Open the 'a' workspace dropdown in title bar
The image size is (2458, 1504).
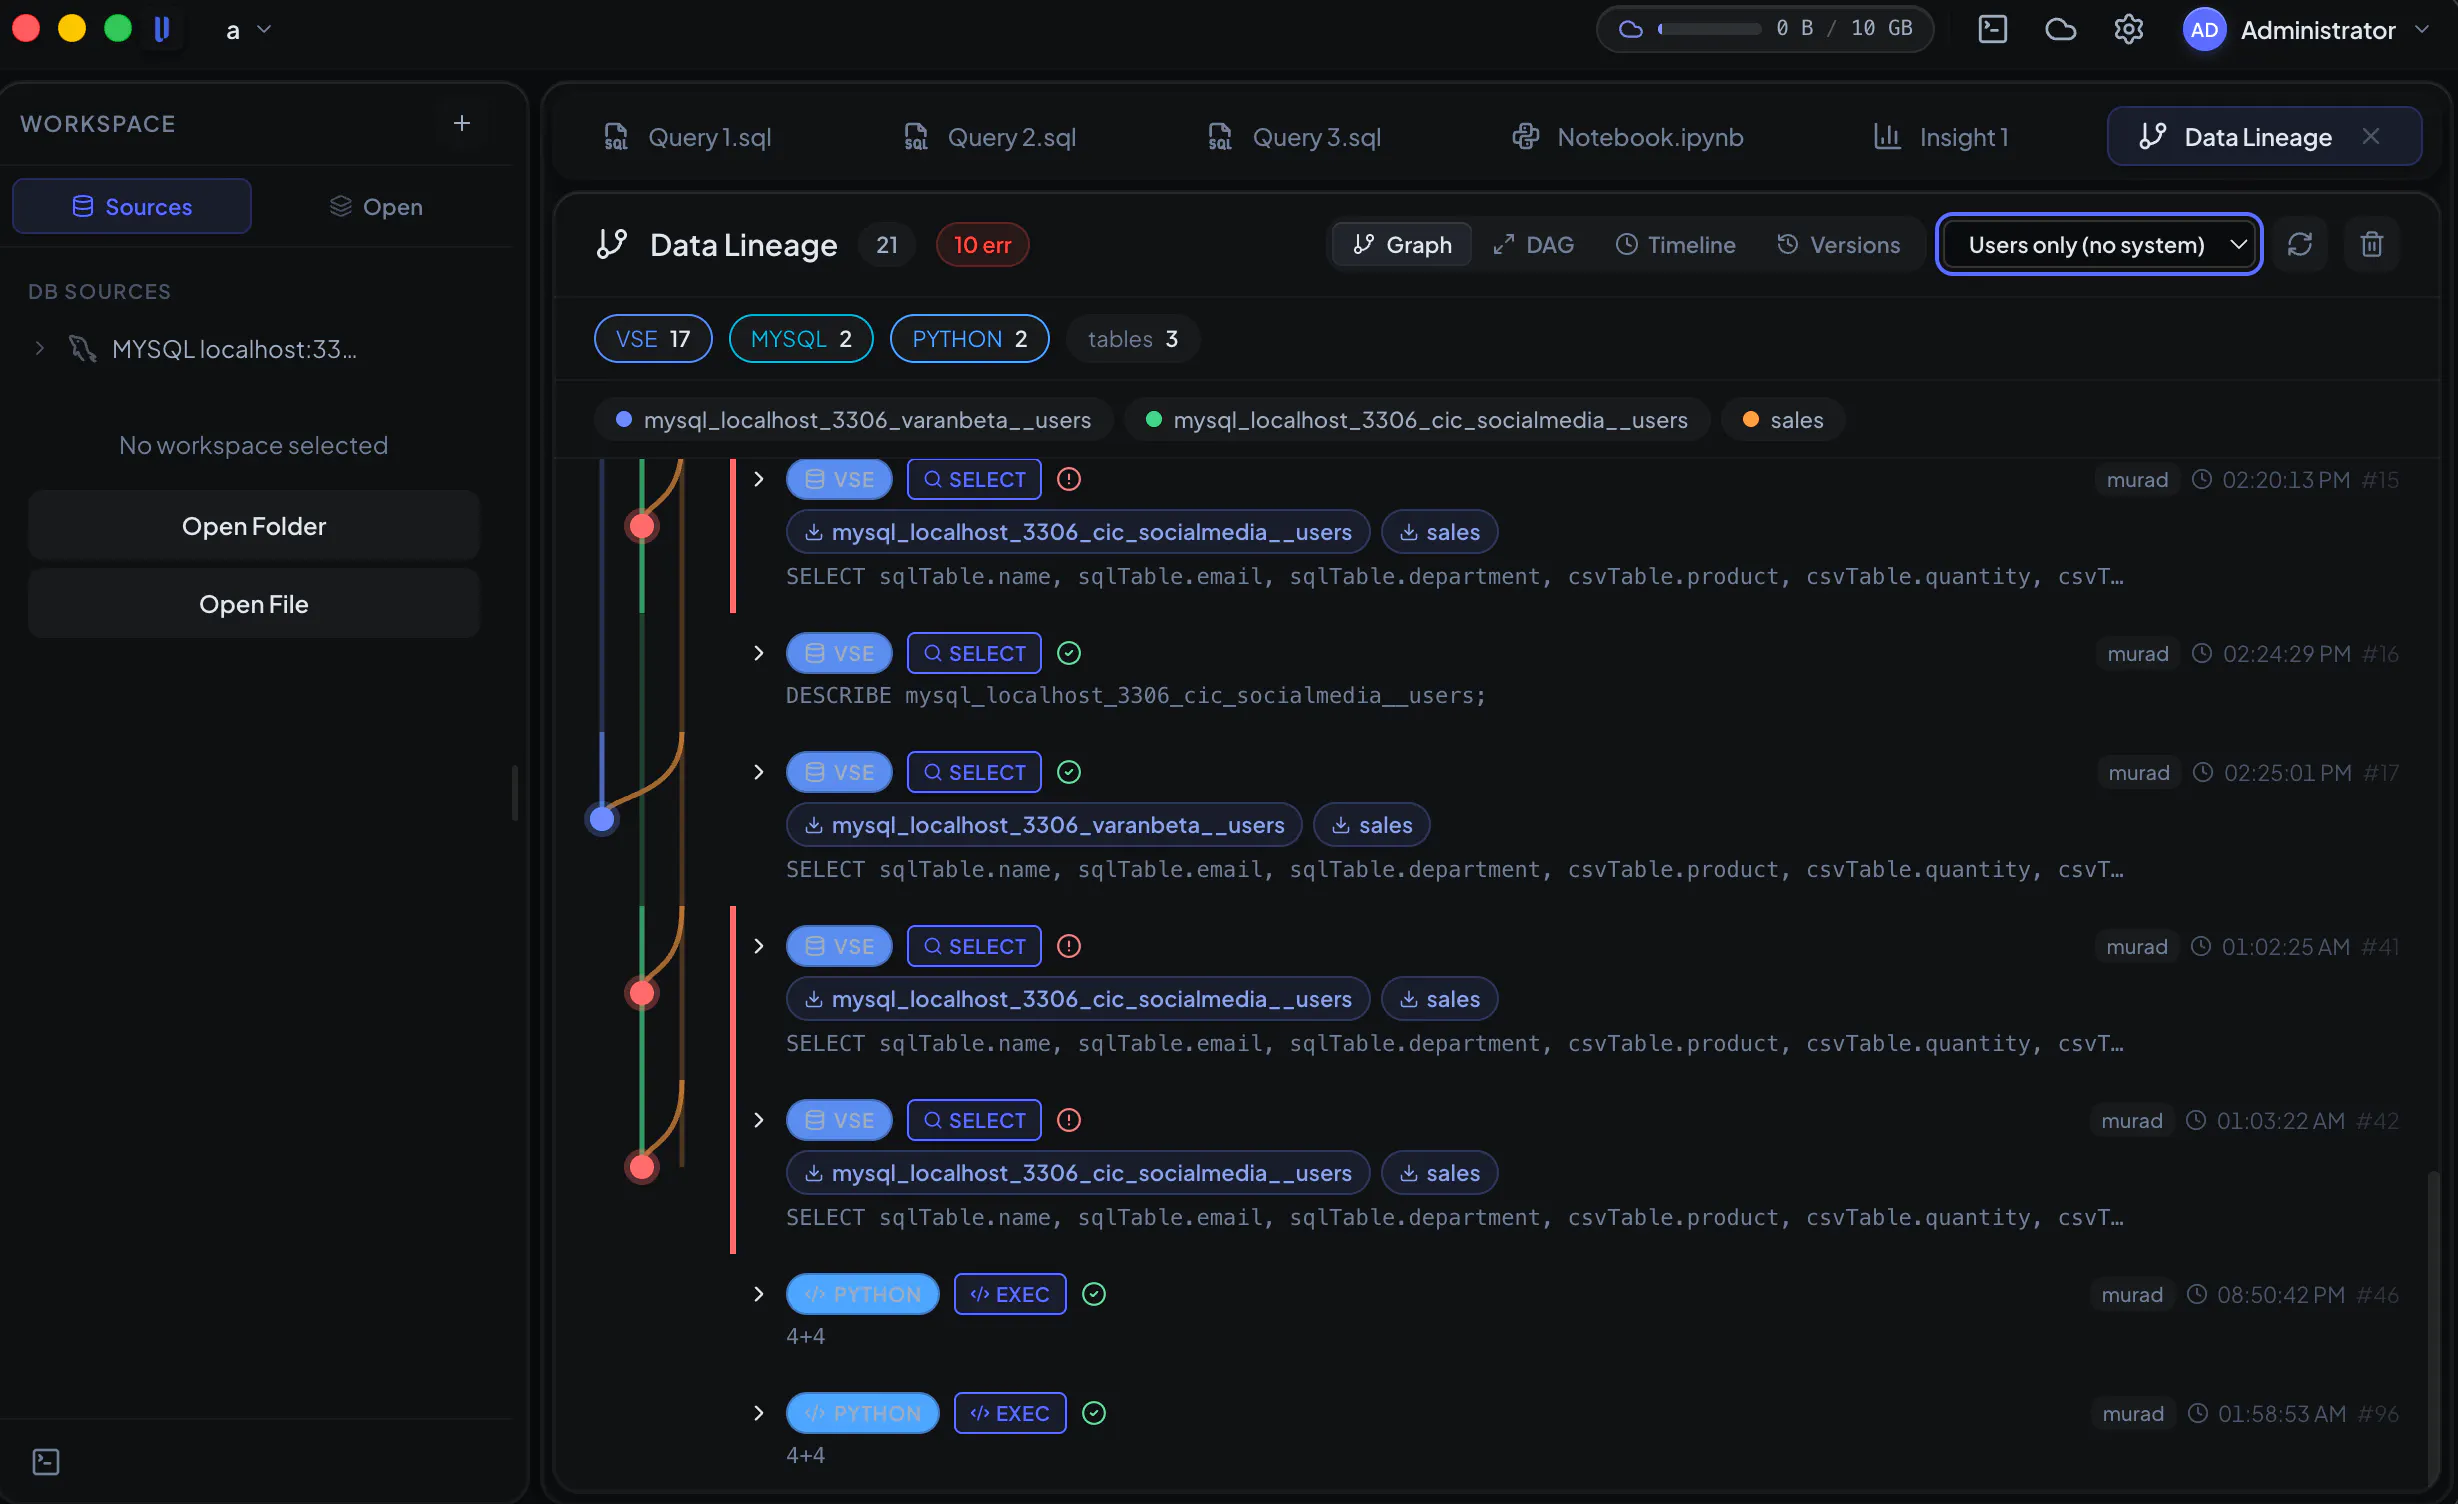coord(248,30)
